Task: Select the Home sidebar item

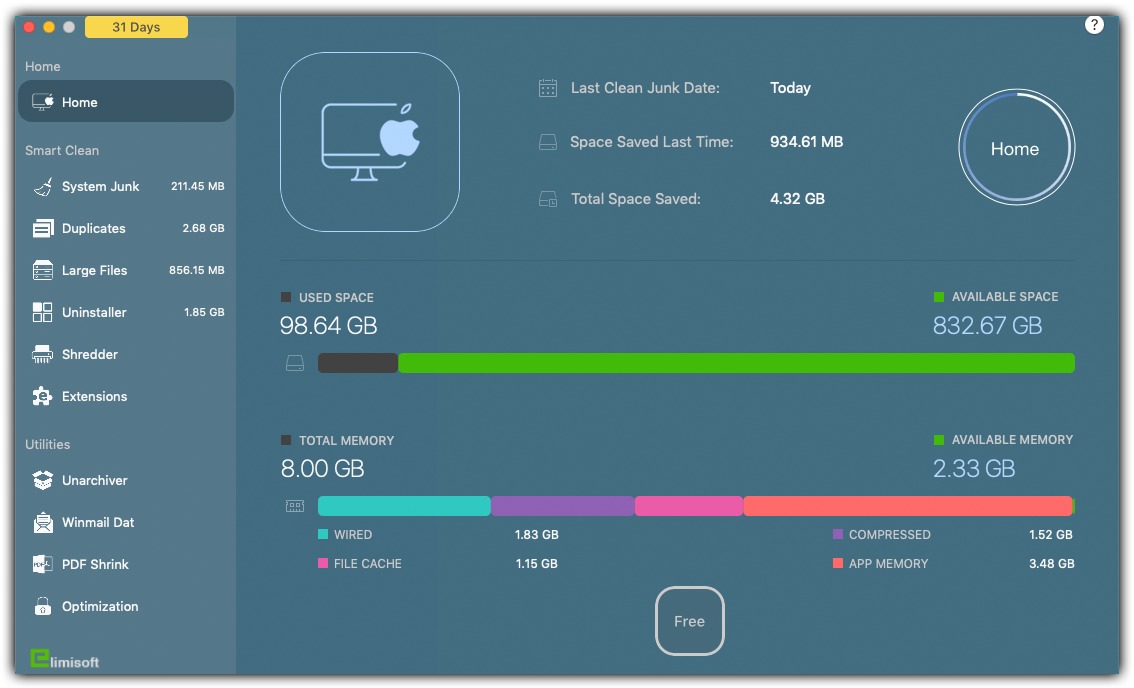Action: tap(126, 102)
